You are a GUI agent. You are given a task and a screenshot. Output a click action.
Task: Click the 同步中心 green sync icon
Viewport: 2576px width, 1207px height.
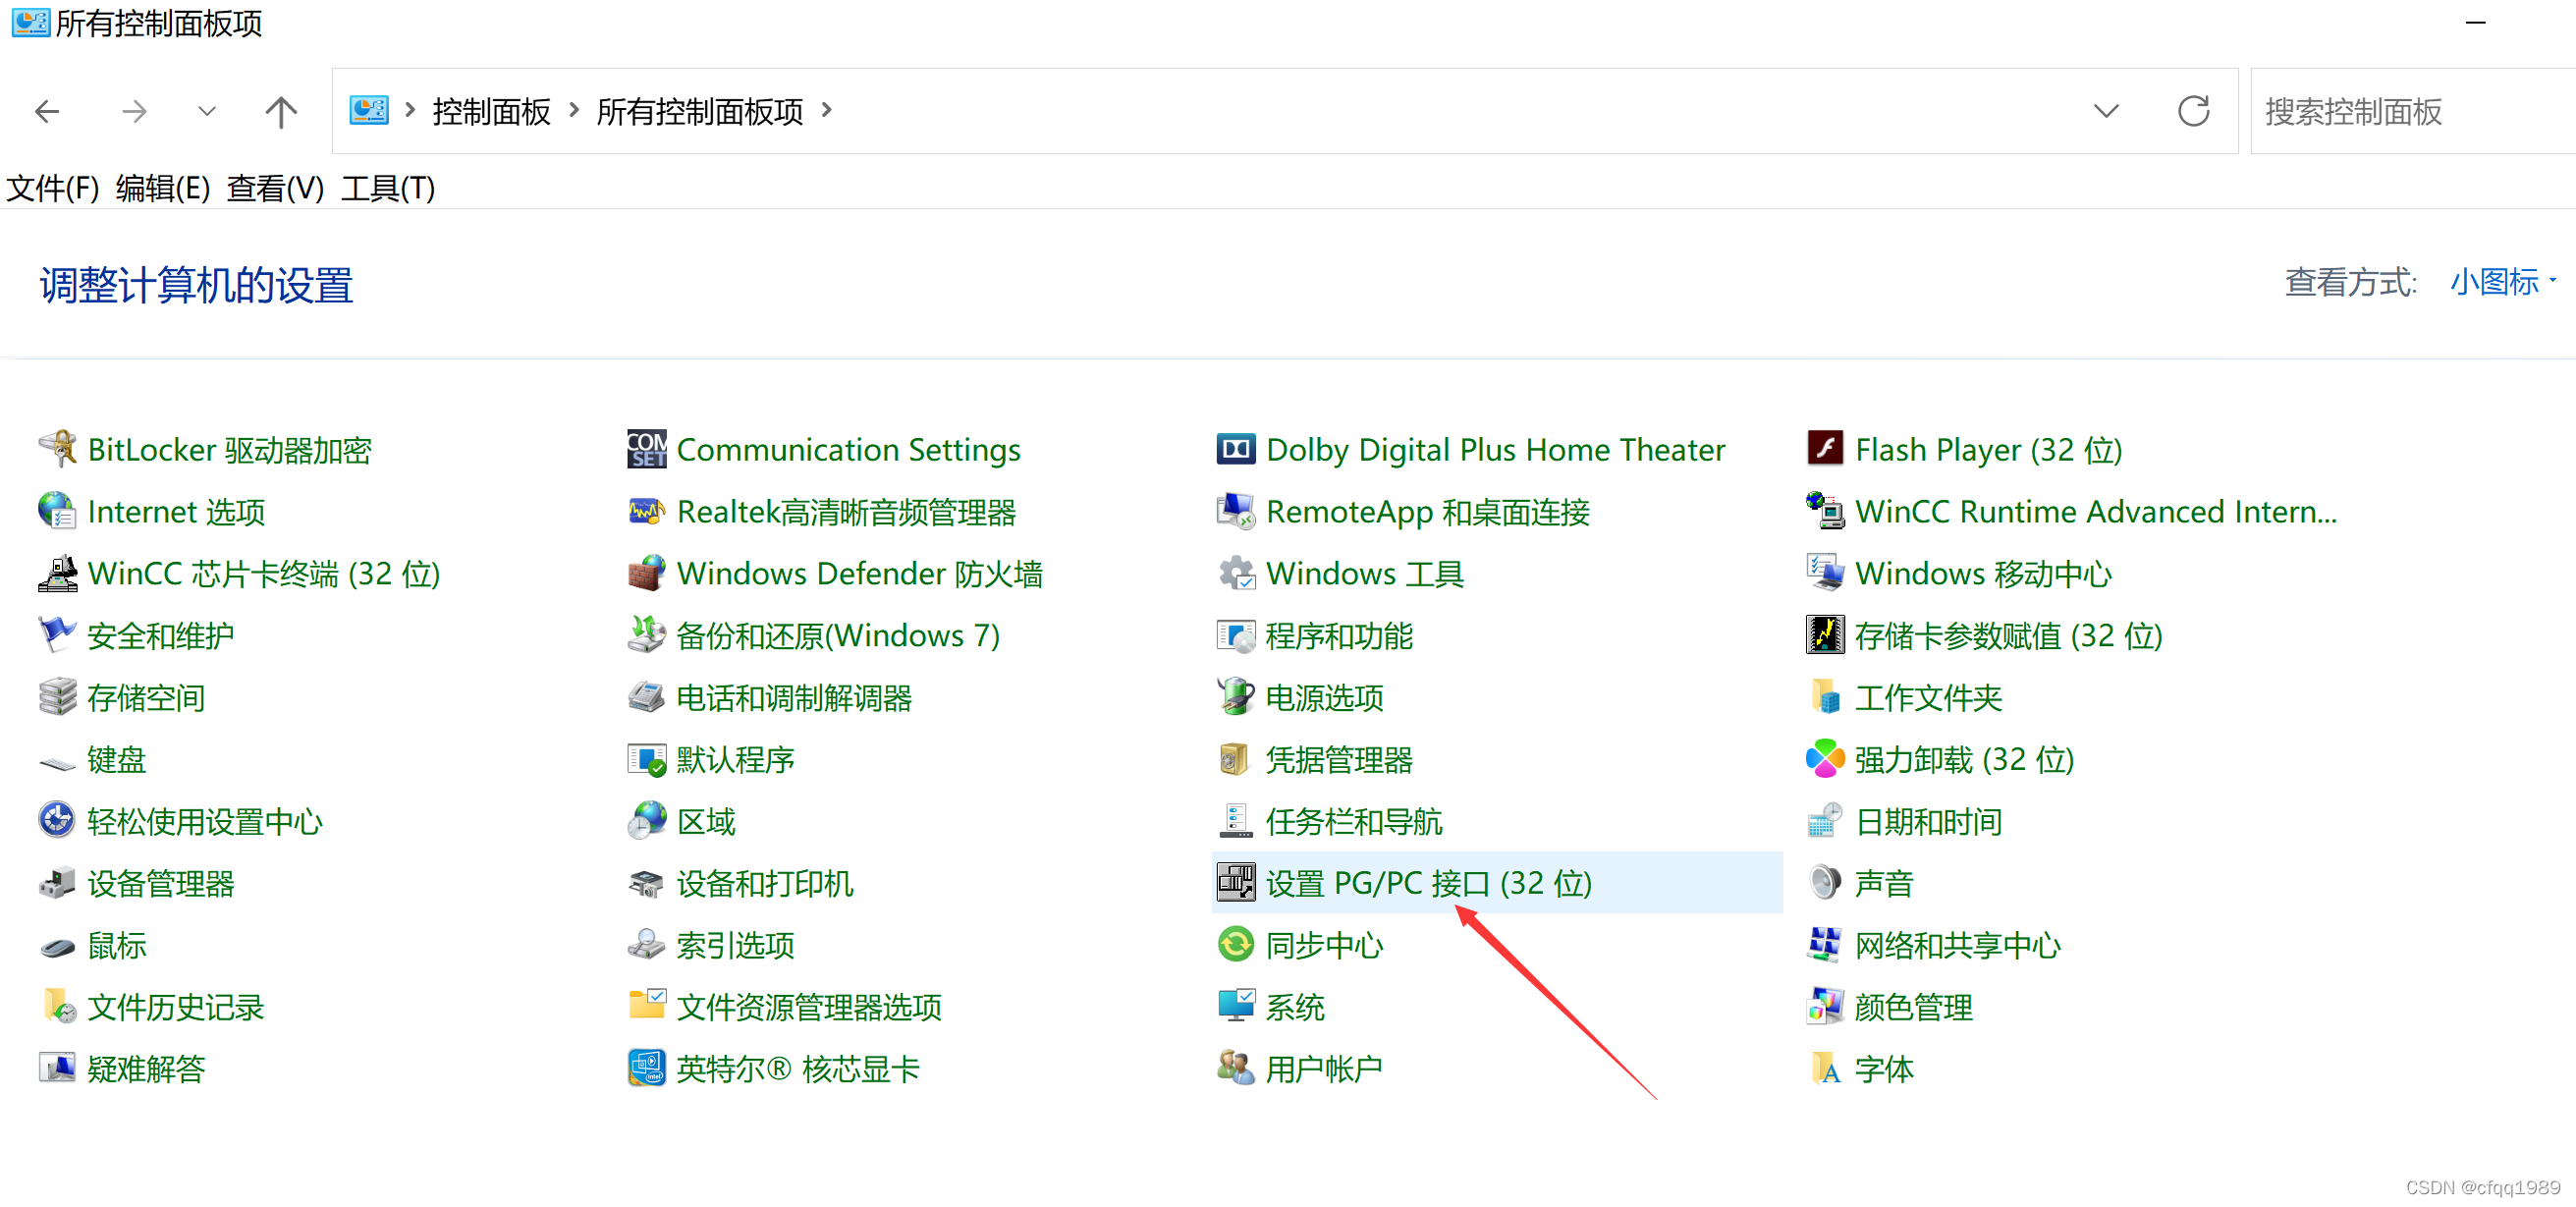(1236, 945)
